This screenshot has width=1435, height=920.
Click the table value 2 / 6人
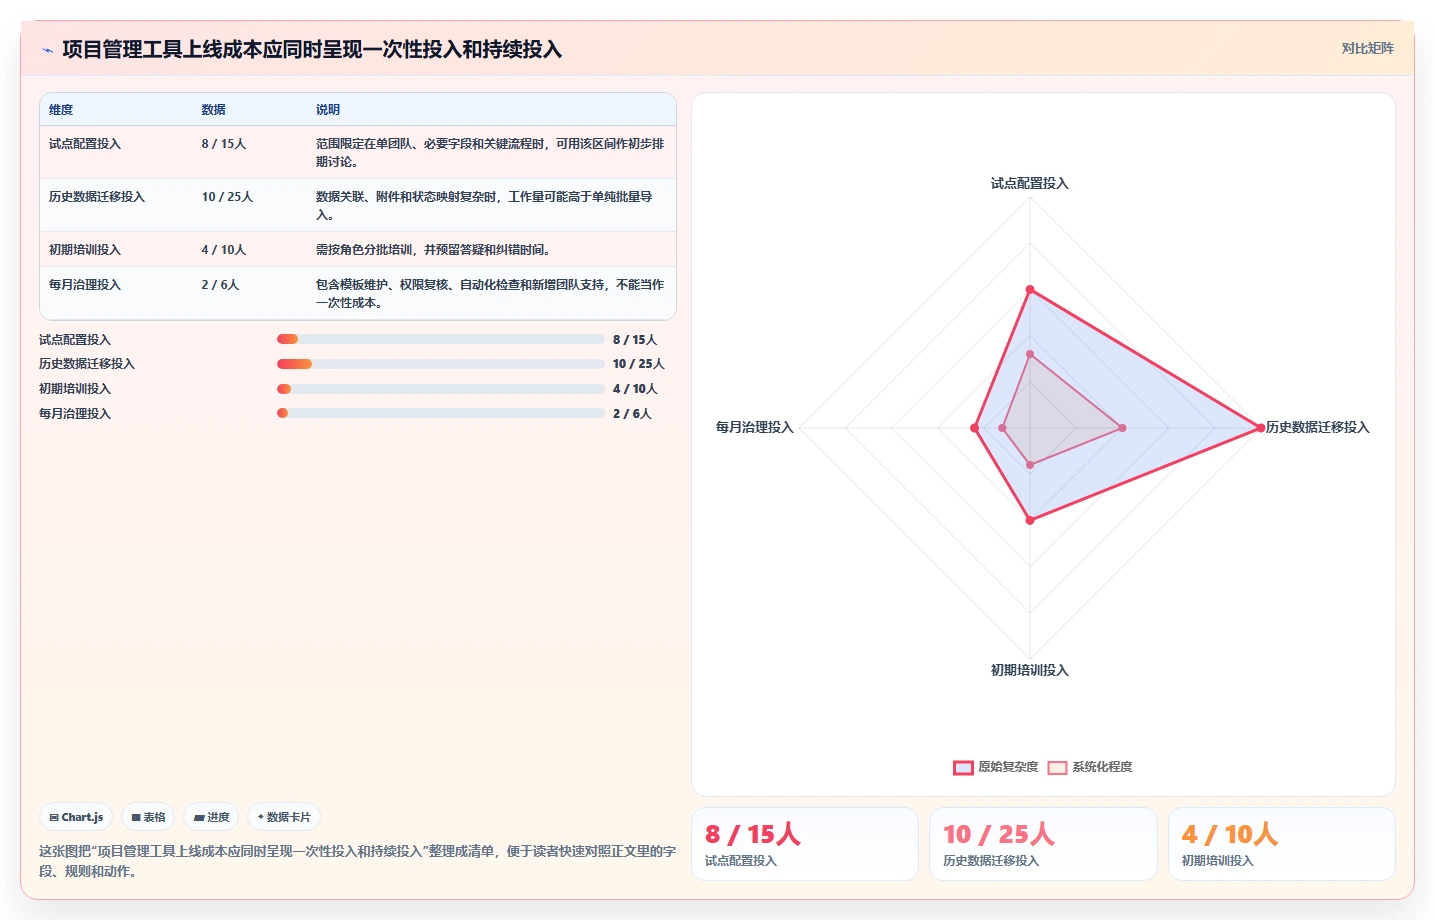(220, 285)
